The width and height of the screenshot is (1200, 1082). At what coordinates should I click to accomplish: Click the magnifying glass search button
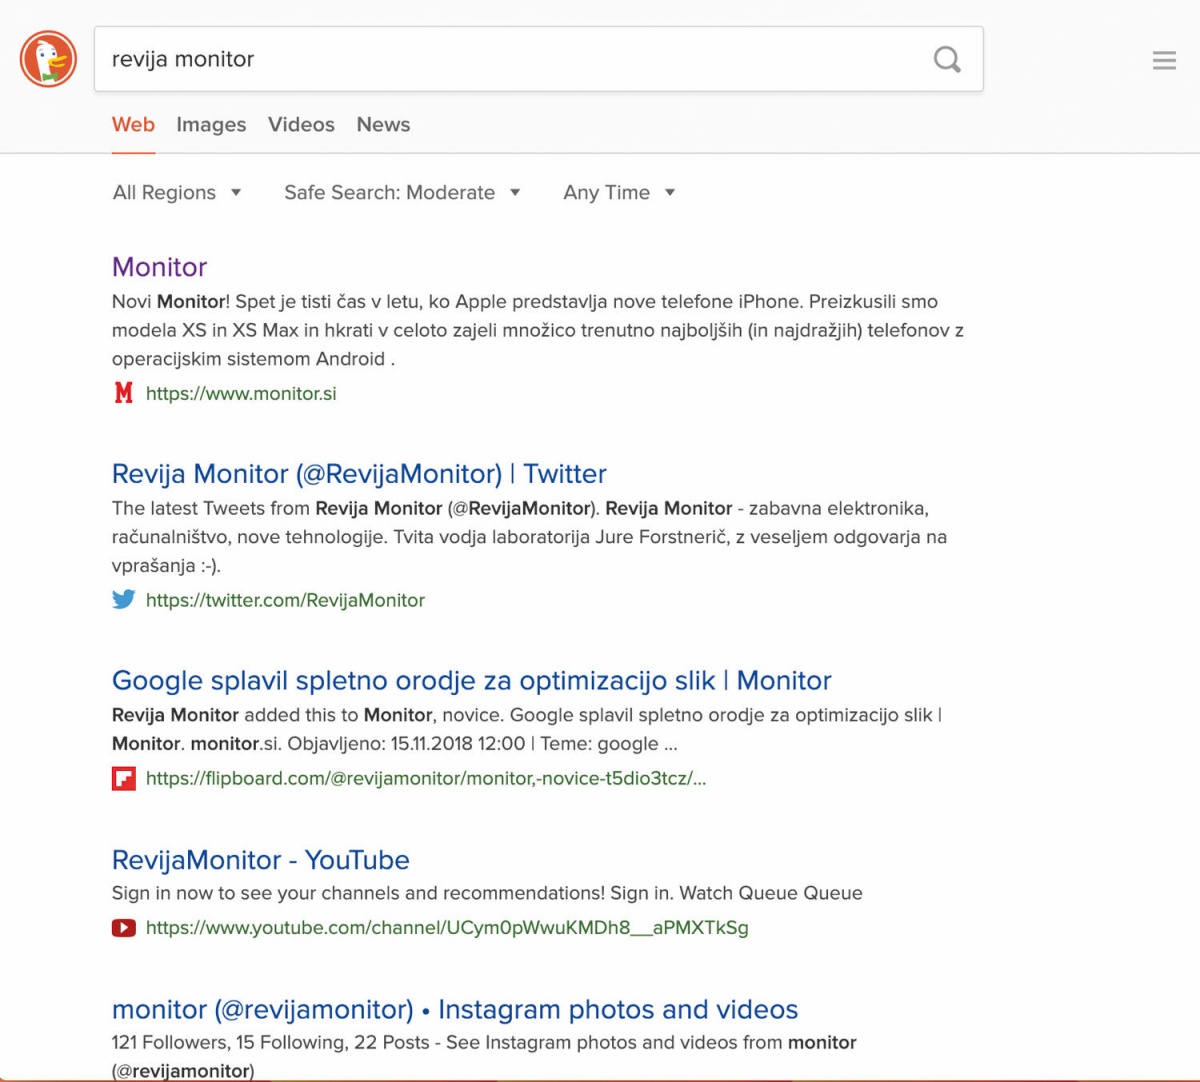pos(947,60)
